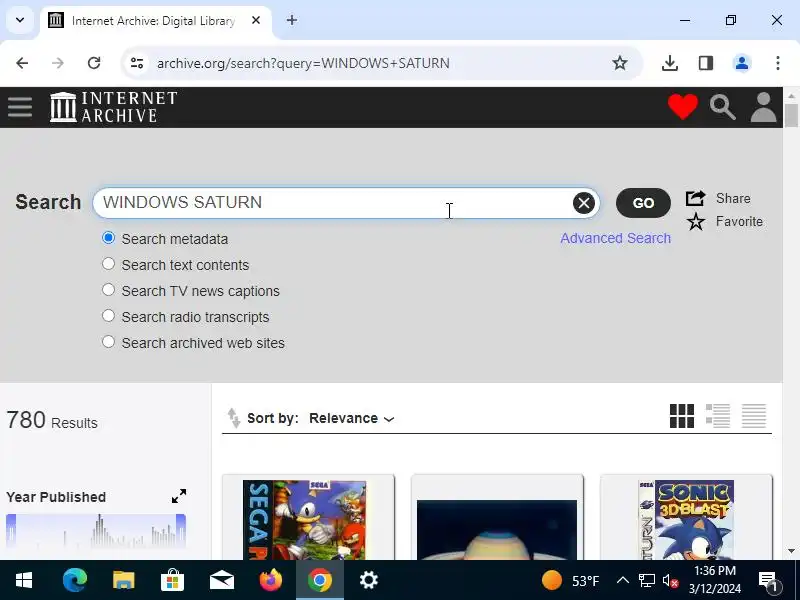800x600 pixels.
Task: Close the Internet Archive tab
Action: click(256, 20)
